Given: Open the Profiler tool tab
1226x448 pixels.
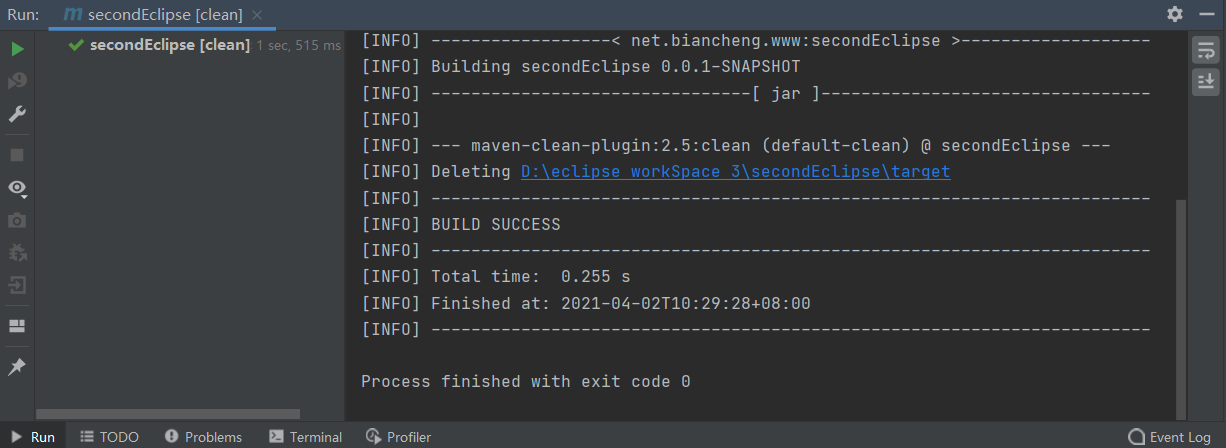Looking at the screenshot, I should tap(399, 437).
